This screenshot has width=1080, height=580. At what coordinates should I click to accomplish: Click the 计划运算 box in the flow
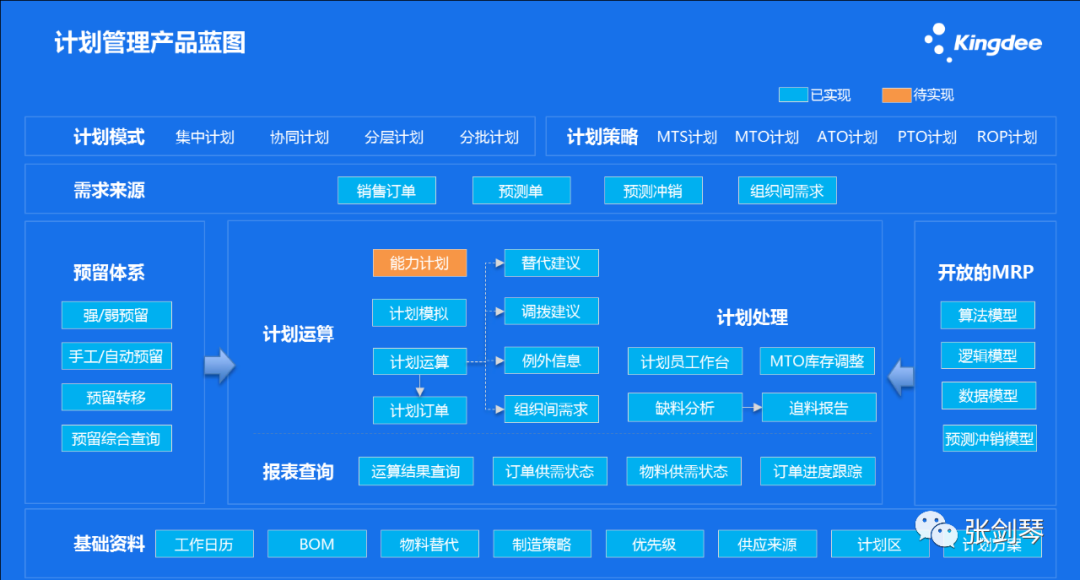[x=420, y=361]
